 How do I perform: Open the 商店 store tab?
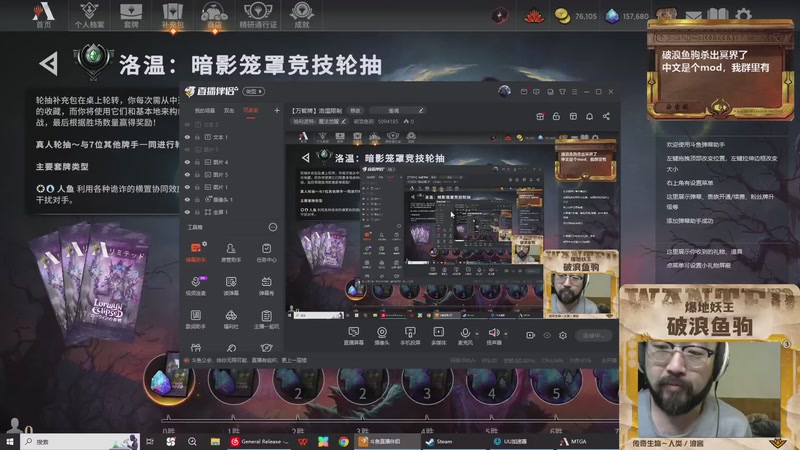[214, 15]
